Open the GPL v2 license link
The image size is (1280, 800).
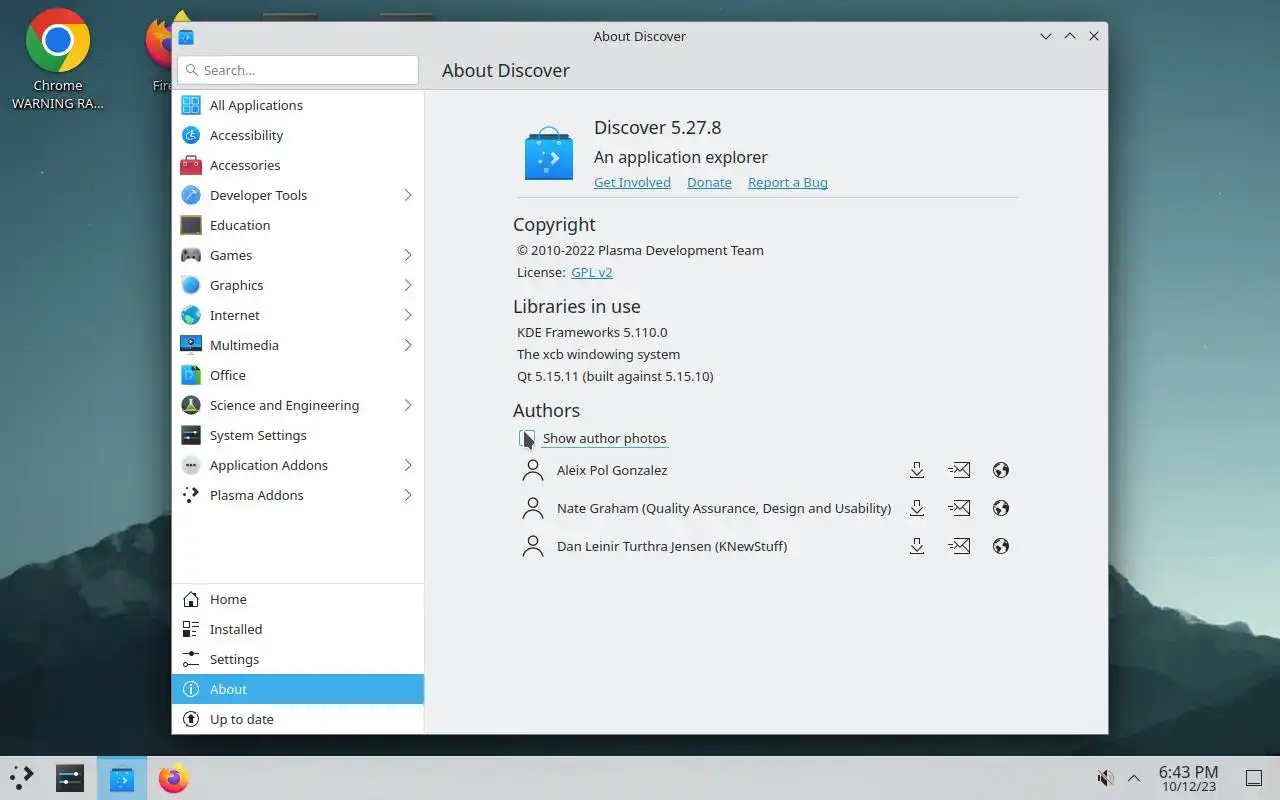pyautogui.click(x=592, y=272)
